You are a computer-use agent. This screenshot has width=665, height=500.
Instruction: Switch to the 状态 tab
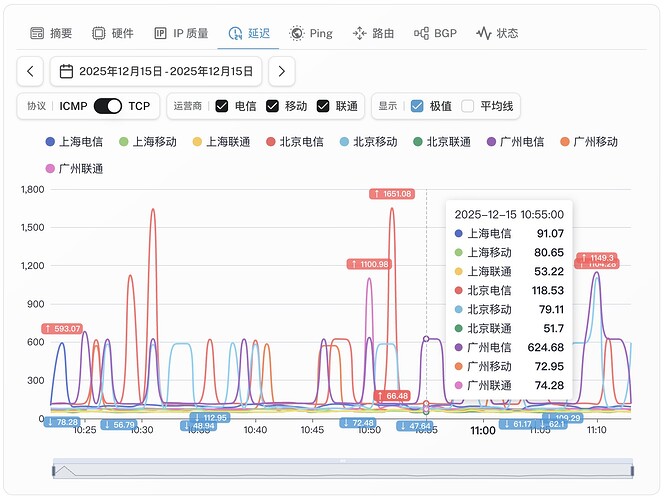coord(497,33)
